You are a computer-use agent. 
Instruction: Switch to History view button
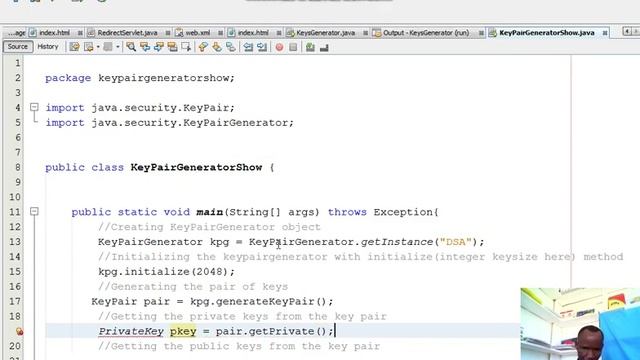[x=48, y=47]
